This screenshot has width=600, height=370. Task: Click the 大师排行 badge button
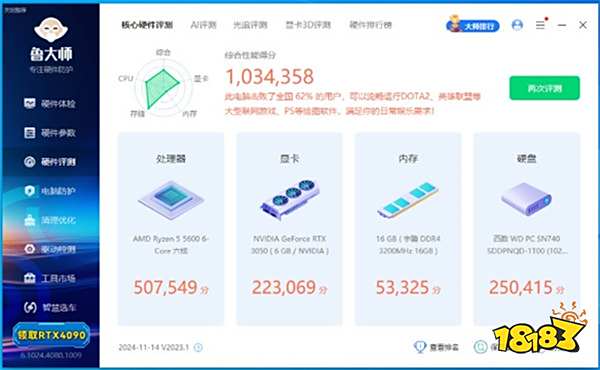click(x=473, y=25)
